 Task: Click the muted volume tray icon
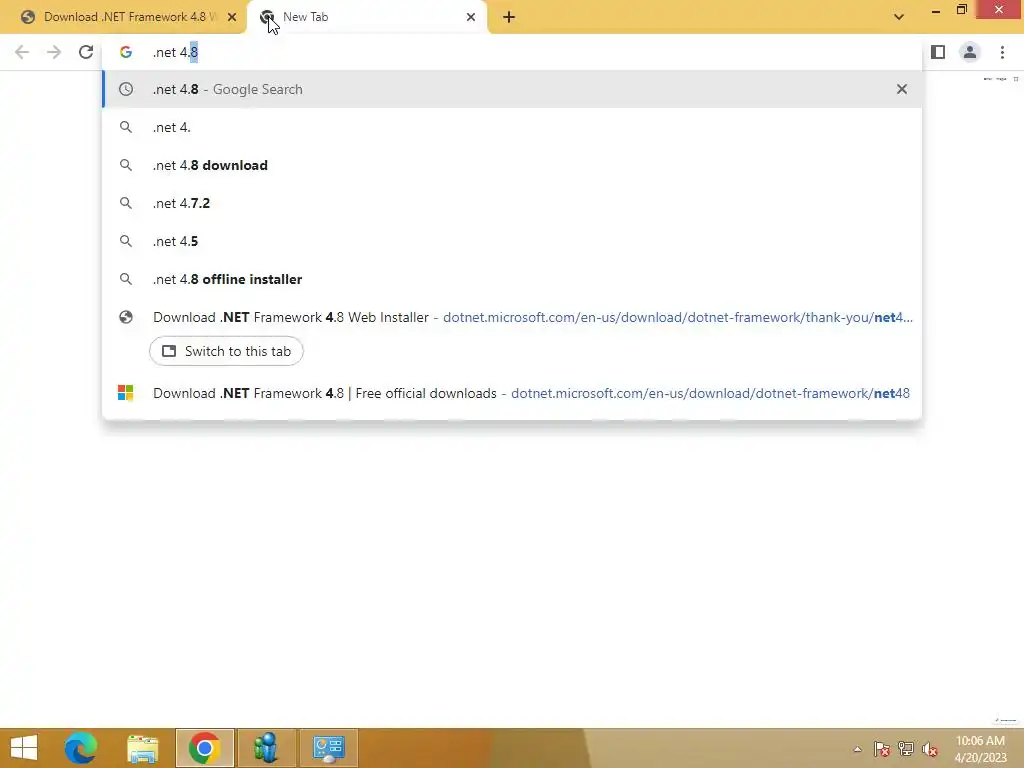point(930,749)
